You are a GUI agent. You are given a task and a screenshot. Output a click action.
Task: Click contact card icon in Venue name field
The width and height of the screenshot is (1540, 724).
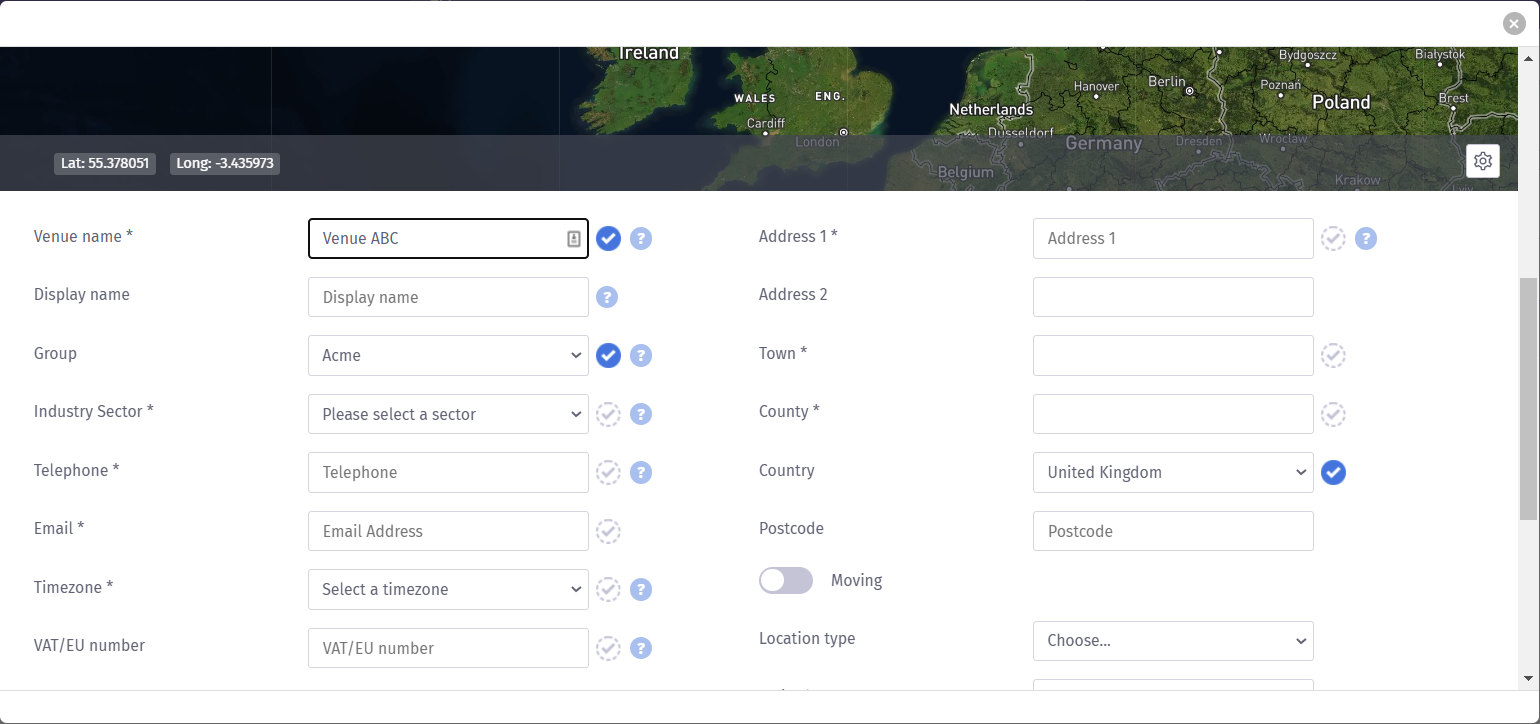coord(573,238)
